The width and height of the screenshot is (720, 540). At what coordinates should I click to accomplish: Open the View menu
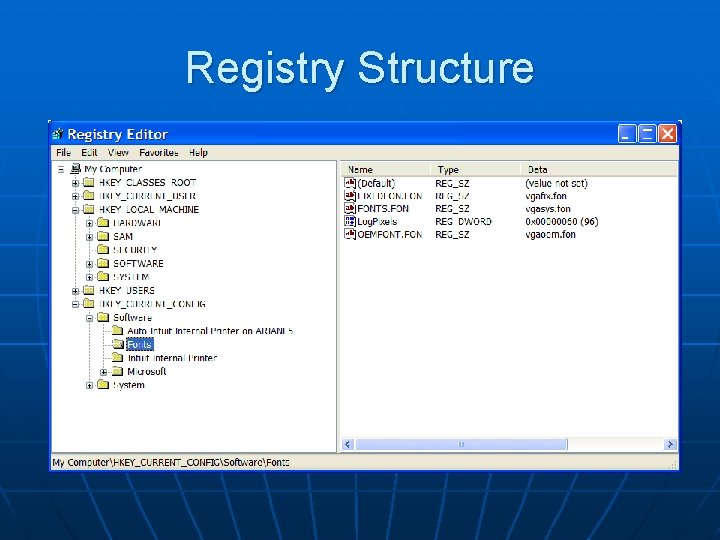click(118, 152)
